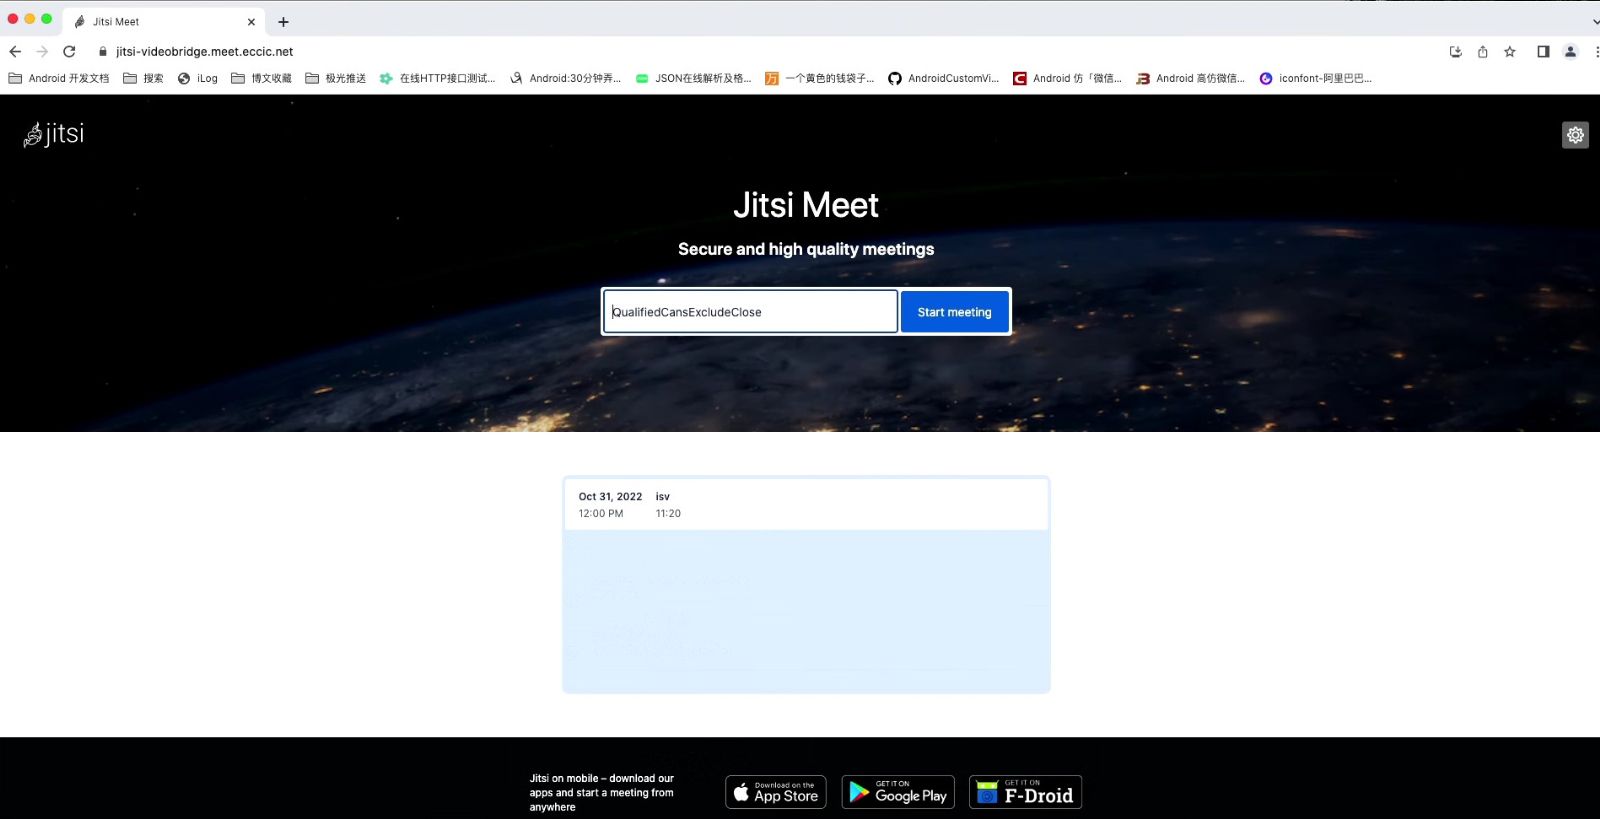1600x819 pixels.
Task: Open the browser profile icon
Action: point(1570,51)
